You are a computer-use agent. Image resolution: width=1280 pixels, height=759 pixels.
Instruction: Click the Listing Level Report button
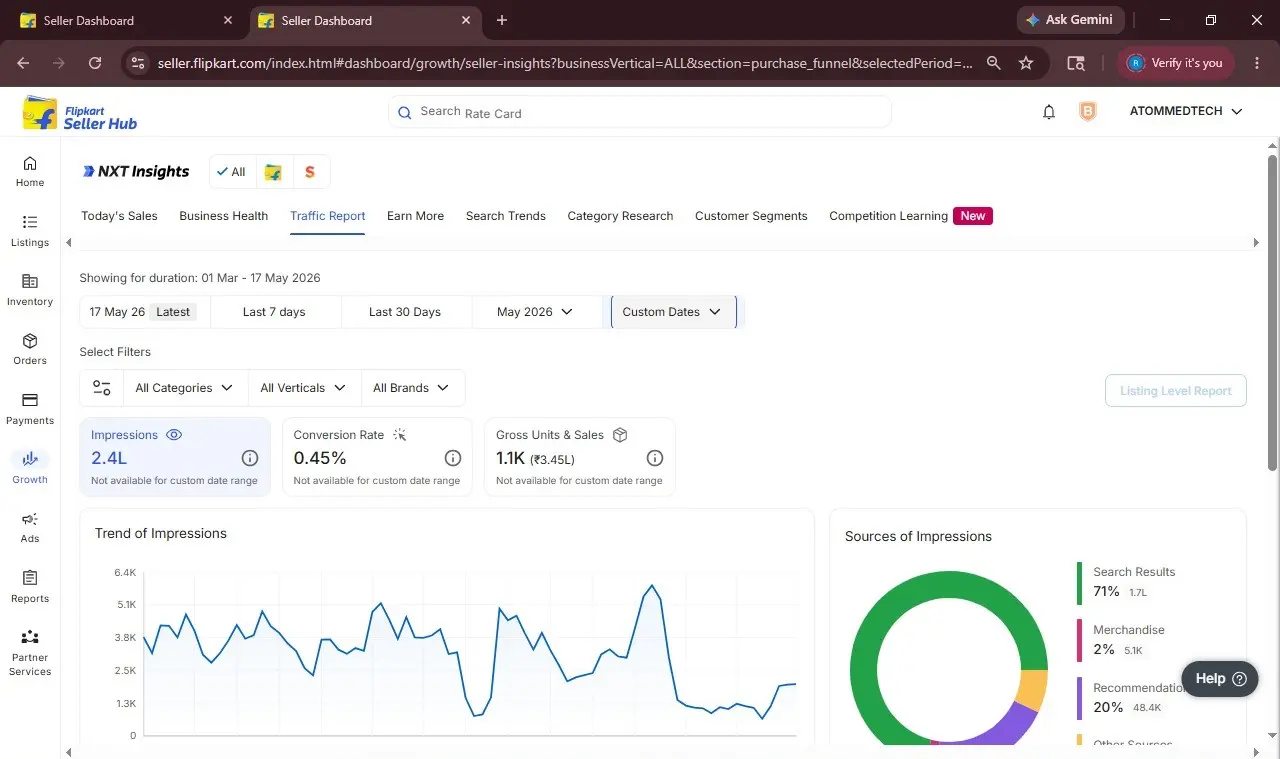(x=1176, y=391)
